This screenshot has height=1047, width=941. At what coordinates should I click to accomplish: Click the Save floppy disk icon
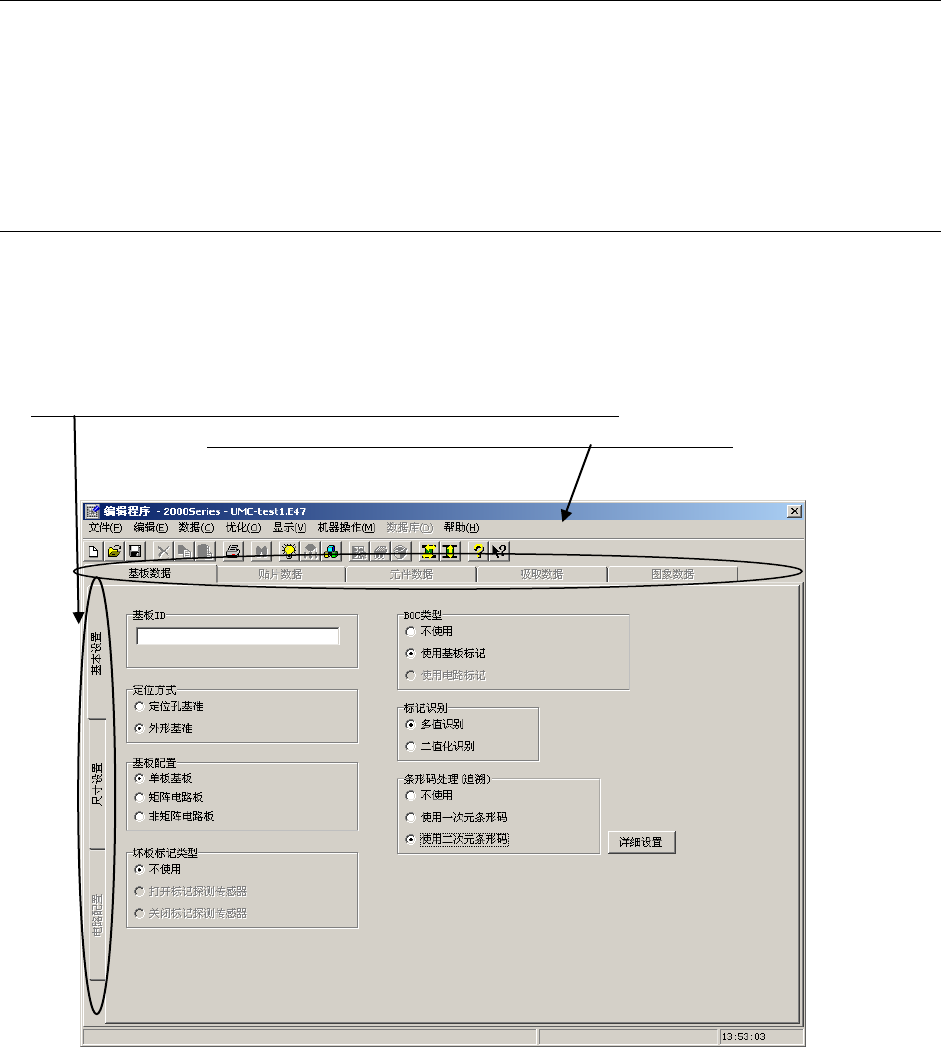pyautogui.click(x=135, y=552)
